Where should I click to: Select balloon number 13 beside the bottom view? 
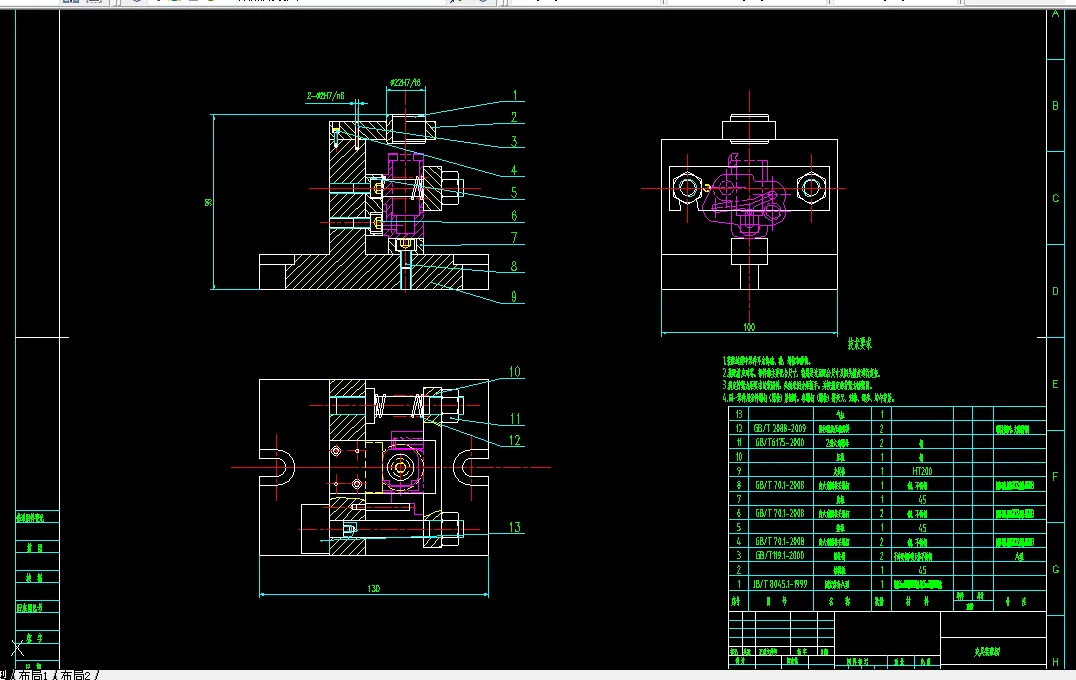pyautogui.click(x=515, y=527)
